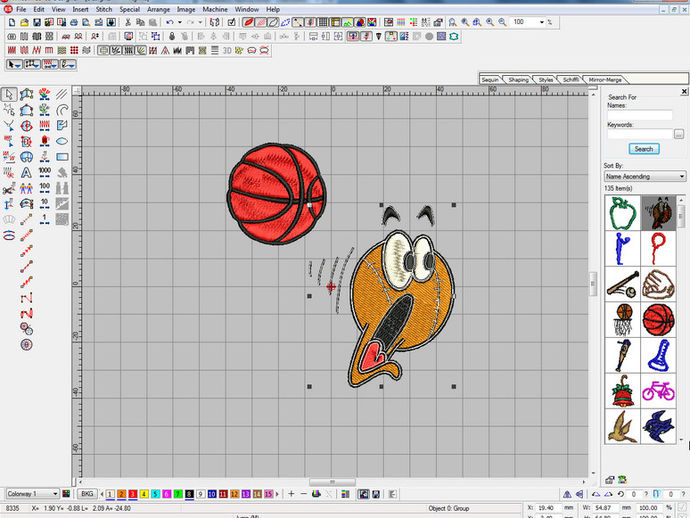Select color swatch 3 red
690x518 pixels.
pyautogui.click(x=133, y=494)
